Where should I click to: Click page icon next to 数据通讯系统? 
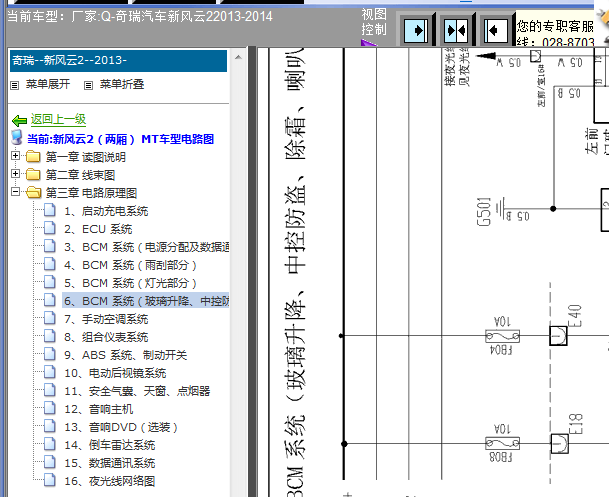click(50, 462)
